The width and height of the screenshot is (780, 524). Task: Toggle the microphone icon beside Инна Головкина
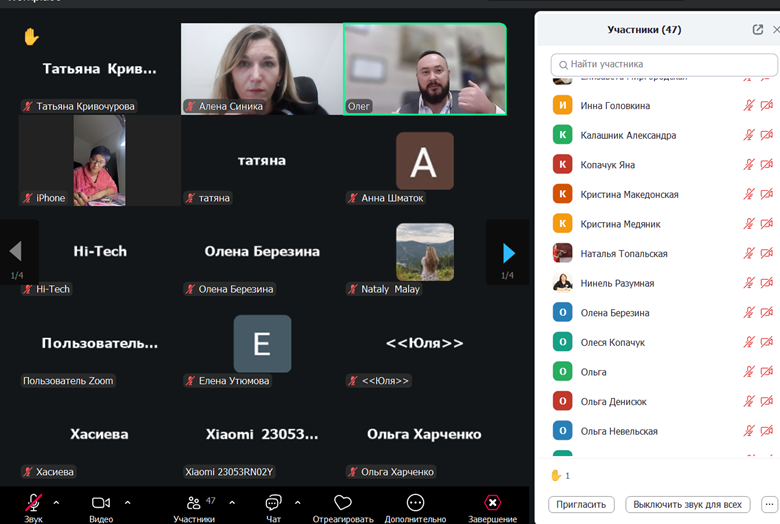point(749,106)
